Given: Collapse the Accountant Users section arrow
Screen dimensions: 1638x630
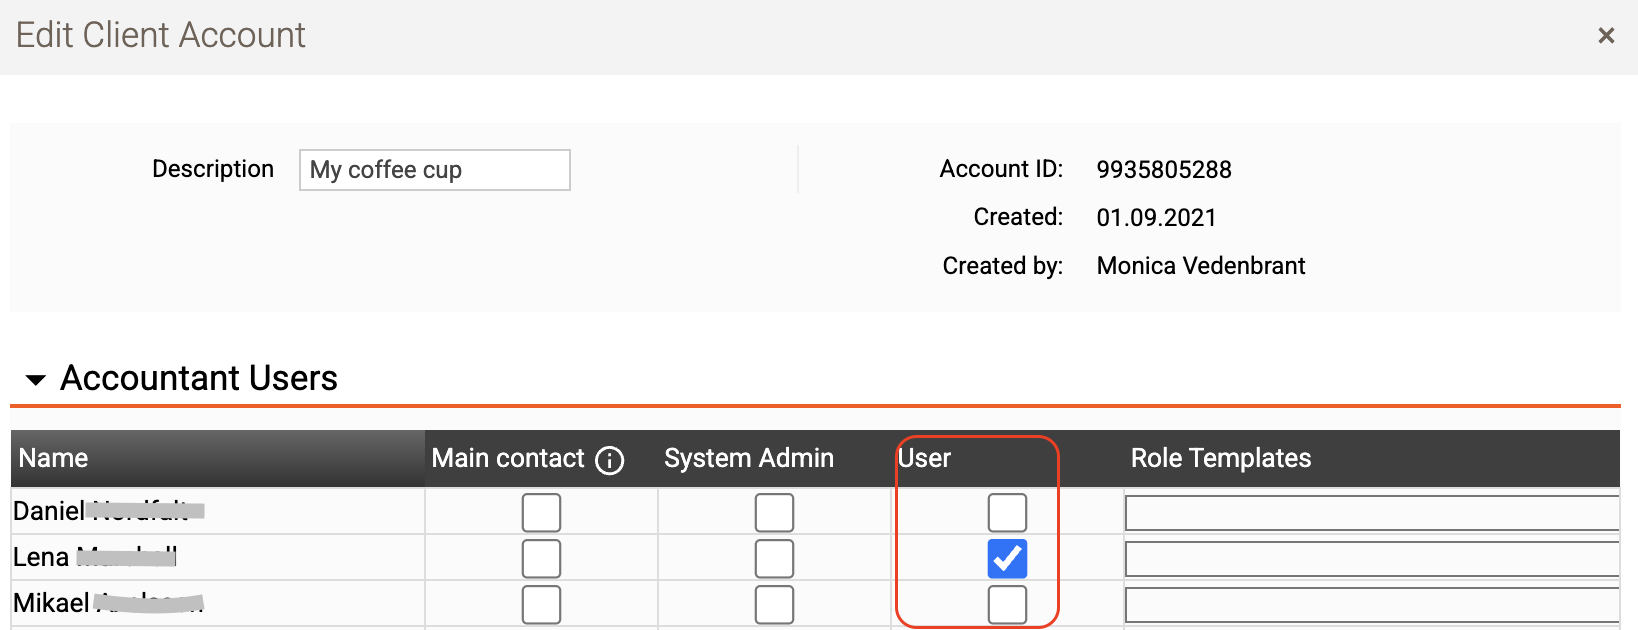Looking at the screenshot, I should pos(36,380).
